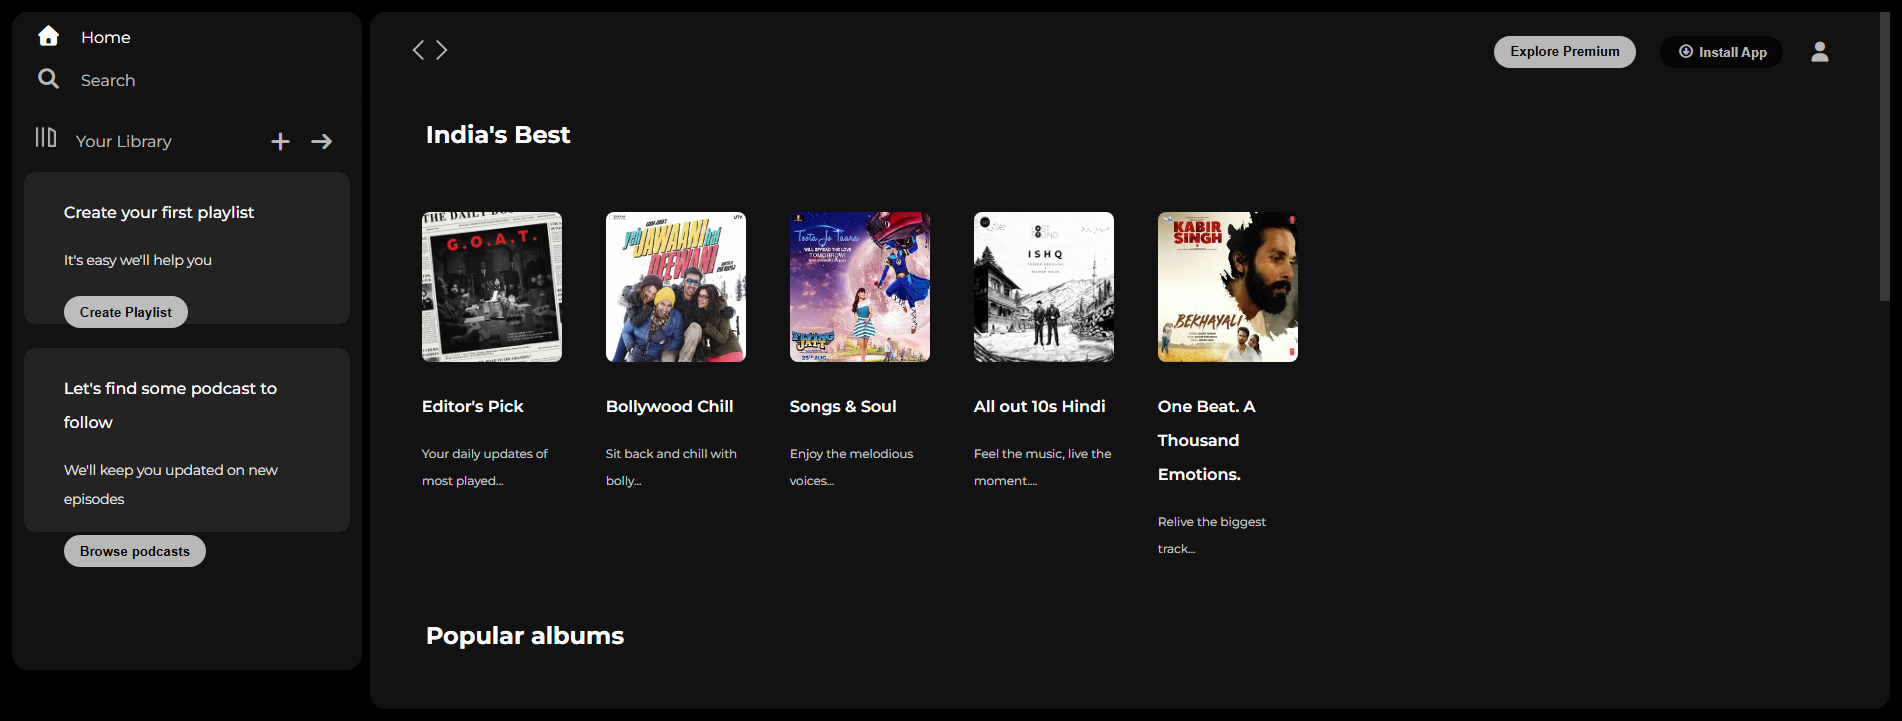Click the India's Best heading

pyautogui.click(x=498, y=135)
